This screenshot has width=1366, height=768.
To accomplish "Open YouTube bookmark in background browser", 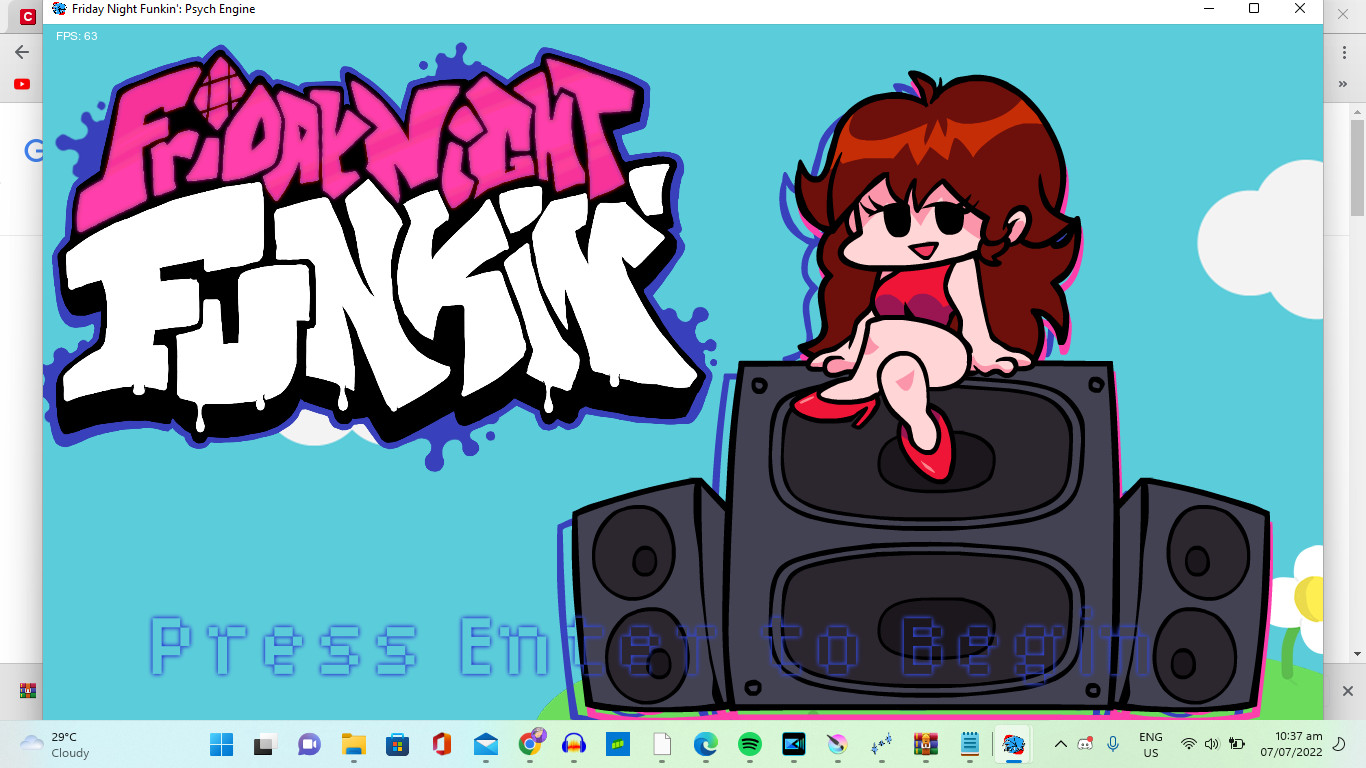I will tap(22, 85).
